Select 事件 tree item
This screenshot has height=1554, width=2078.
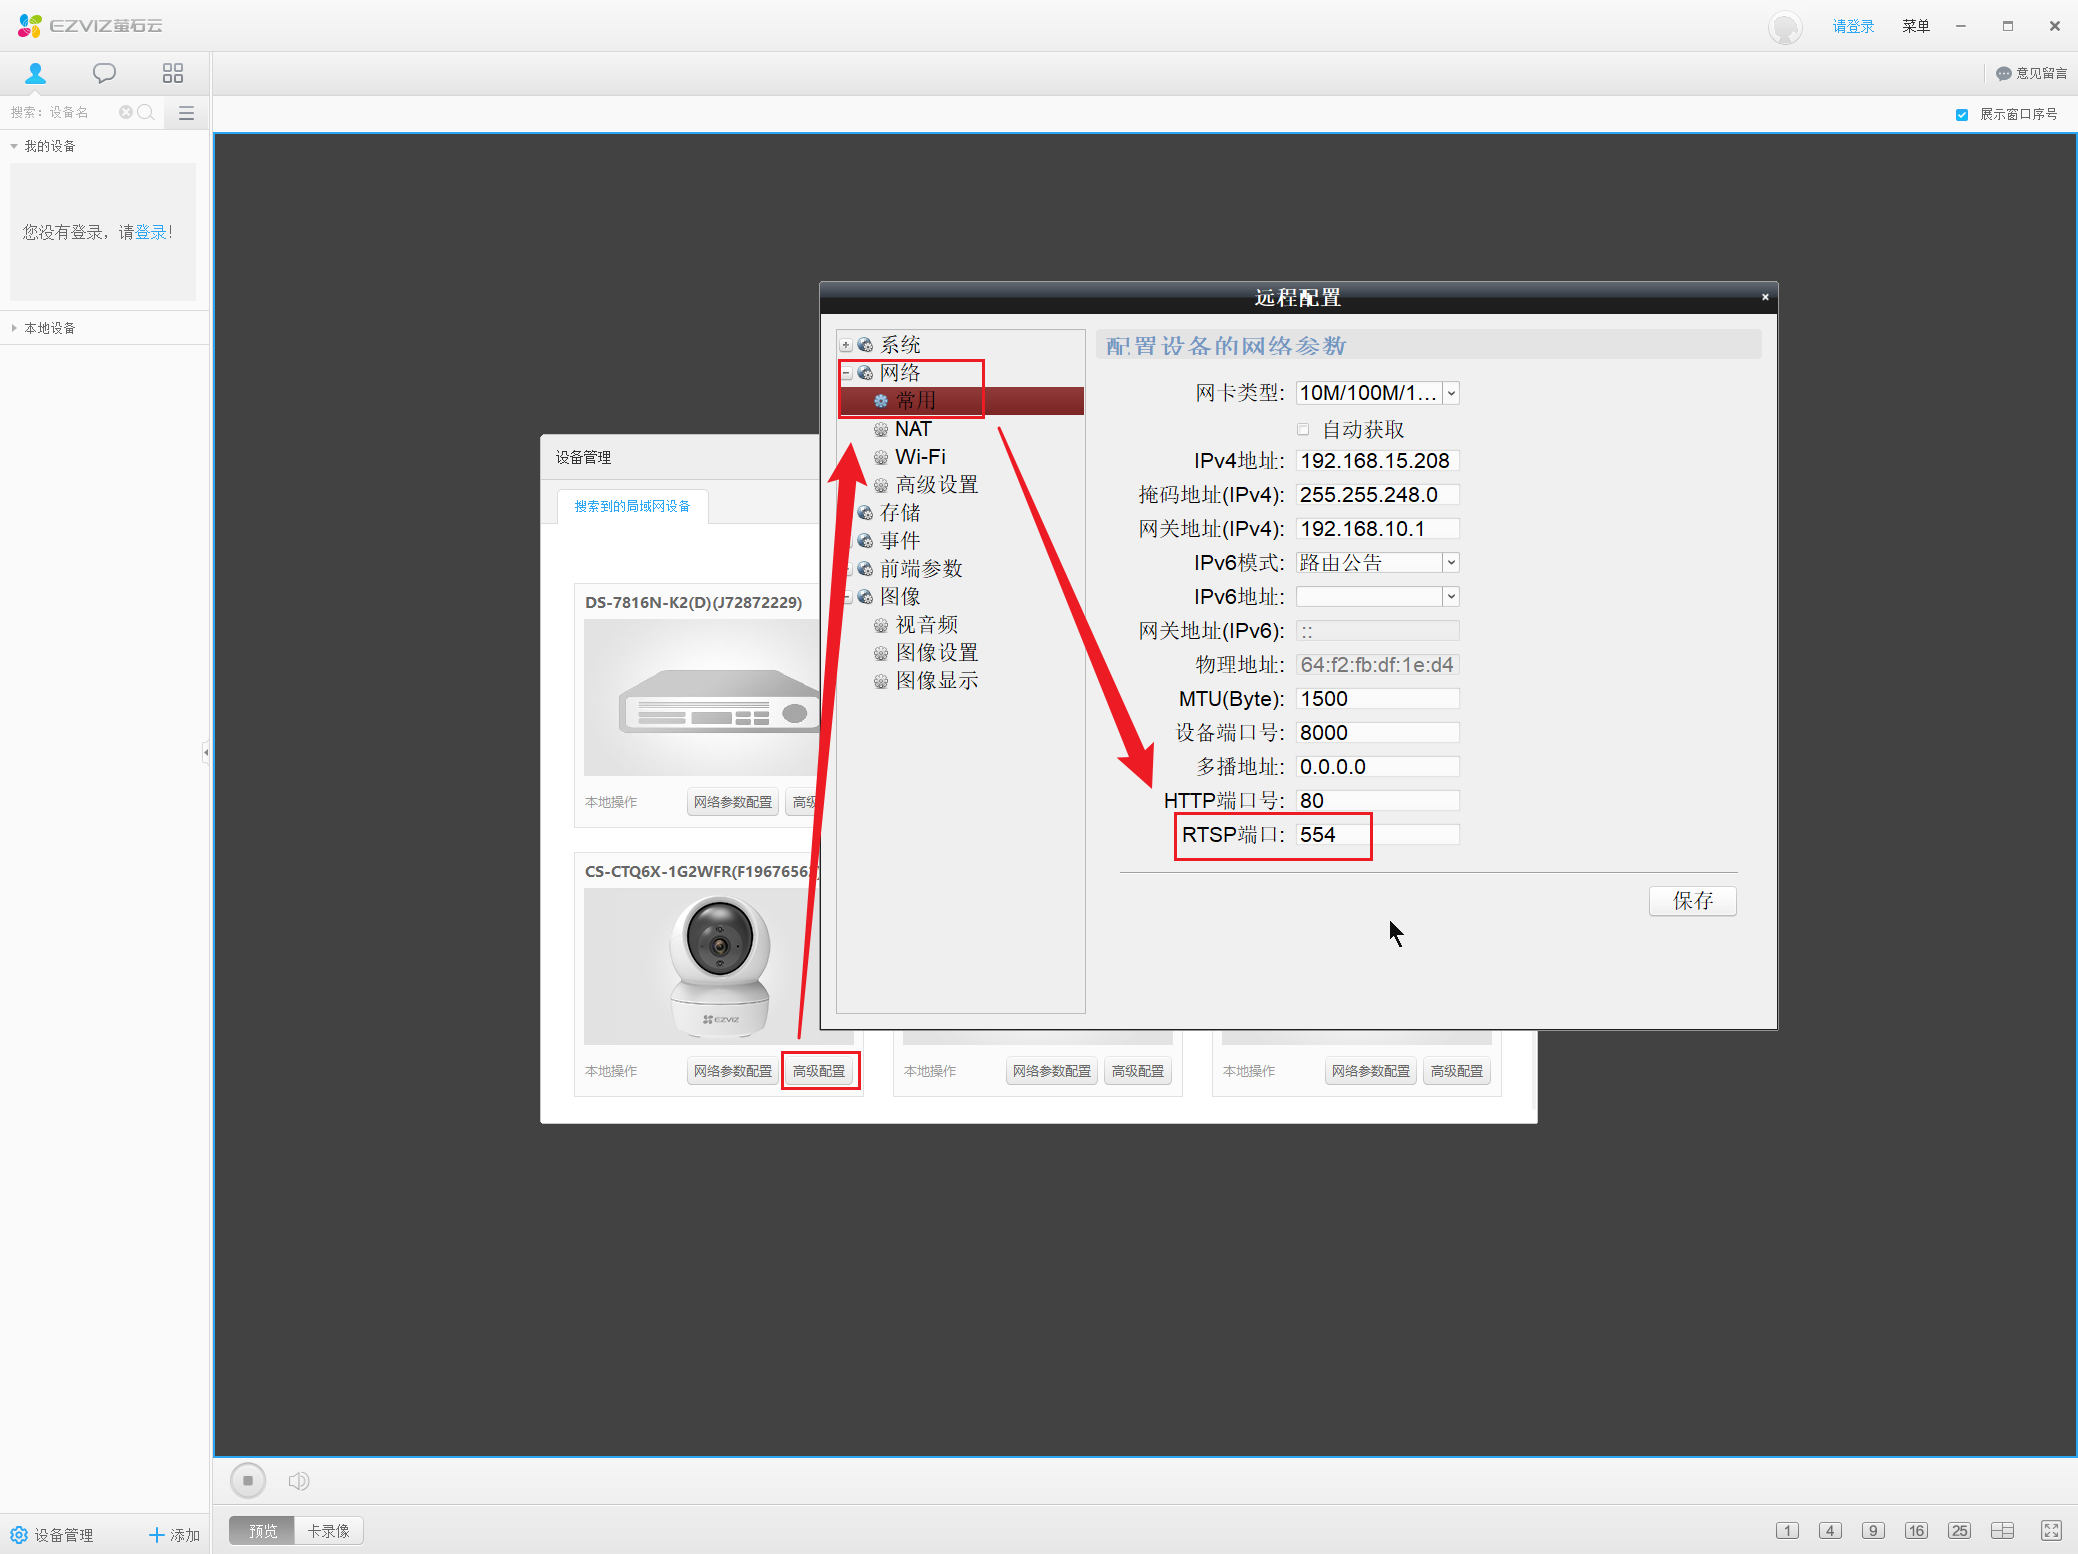pos(900,541)
